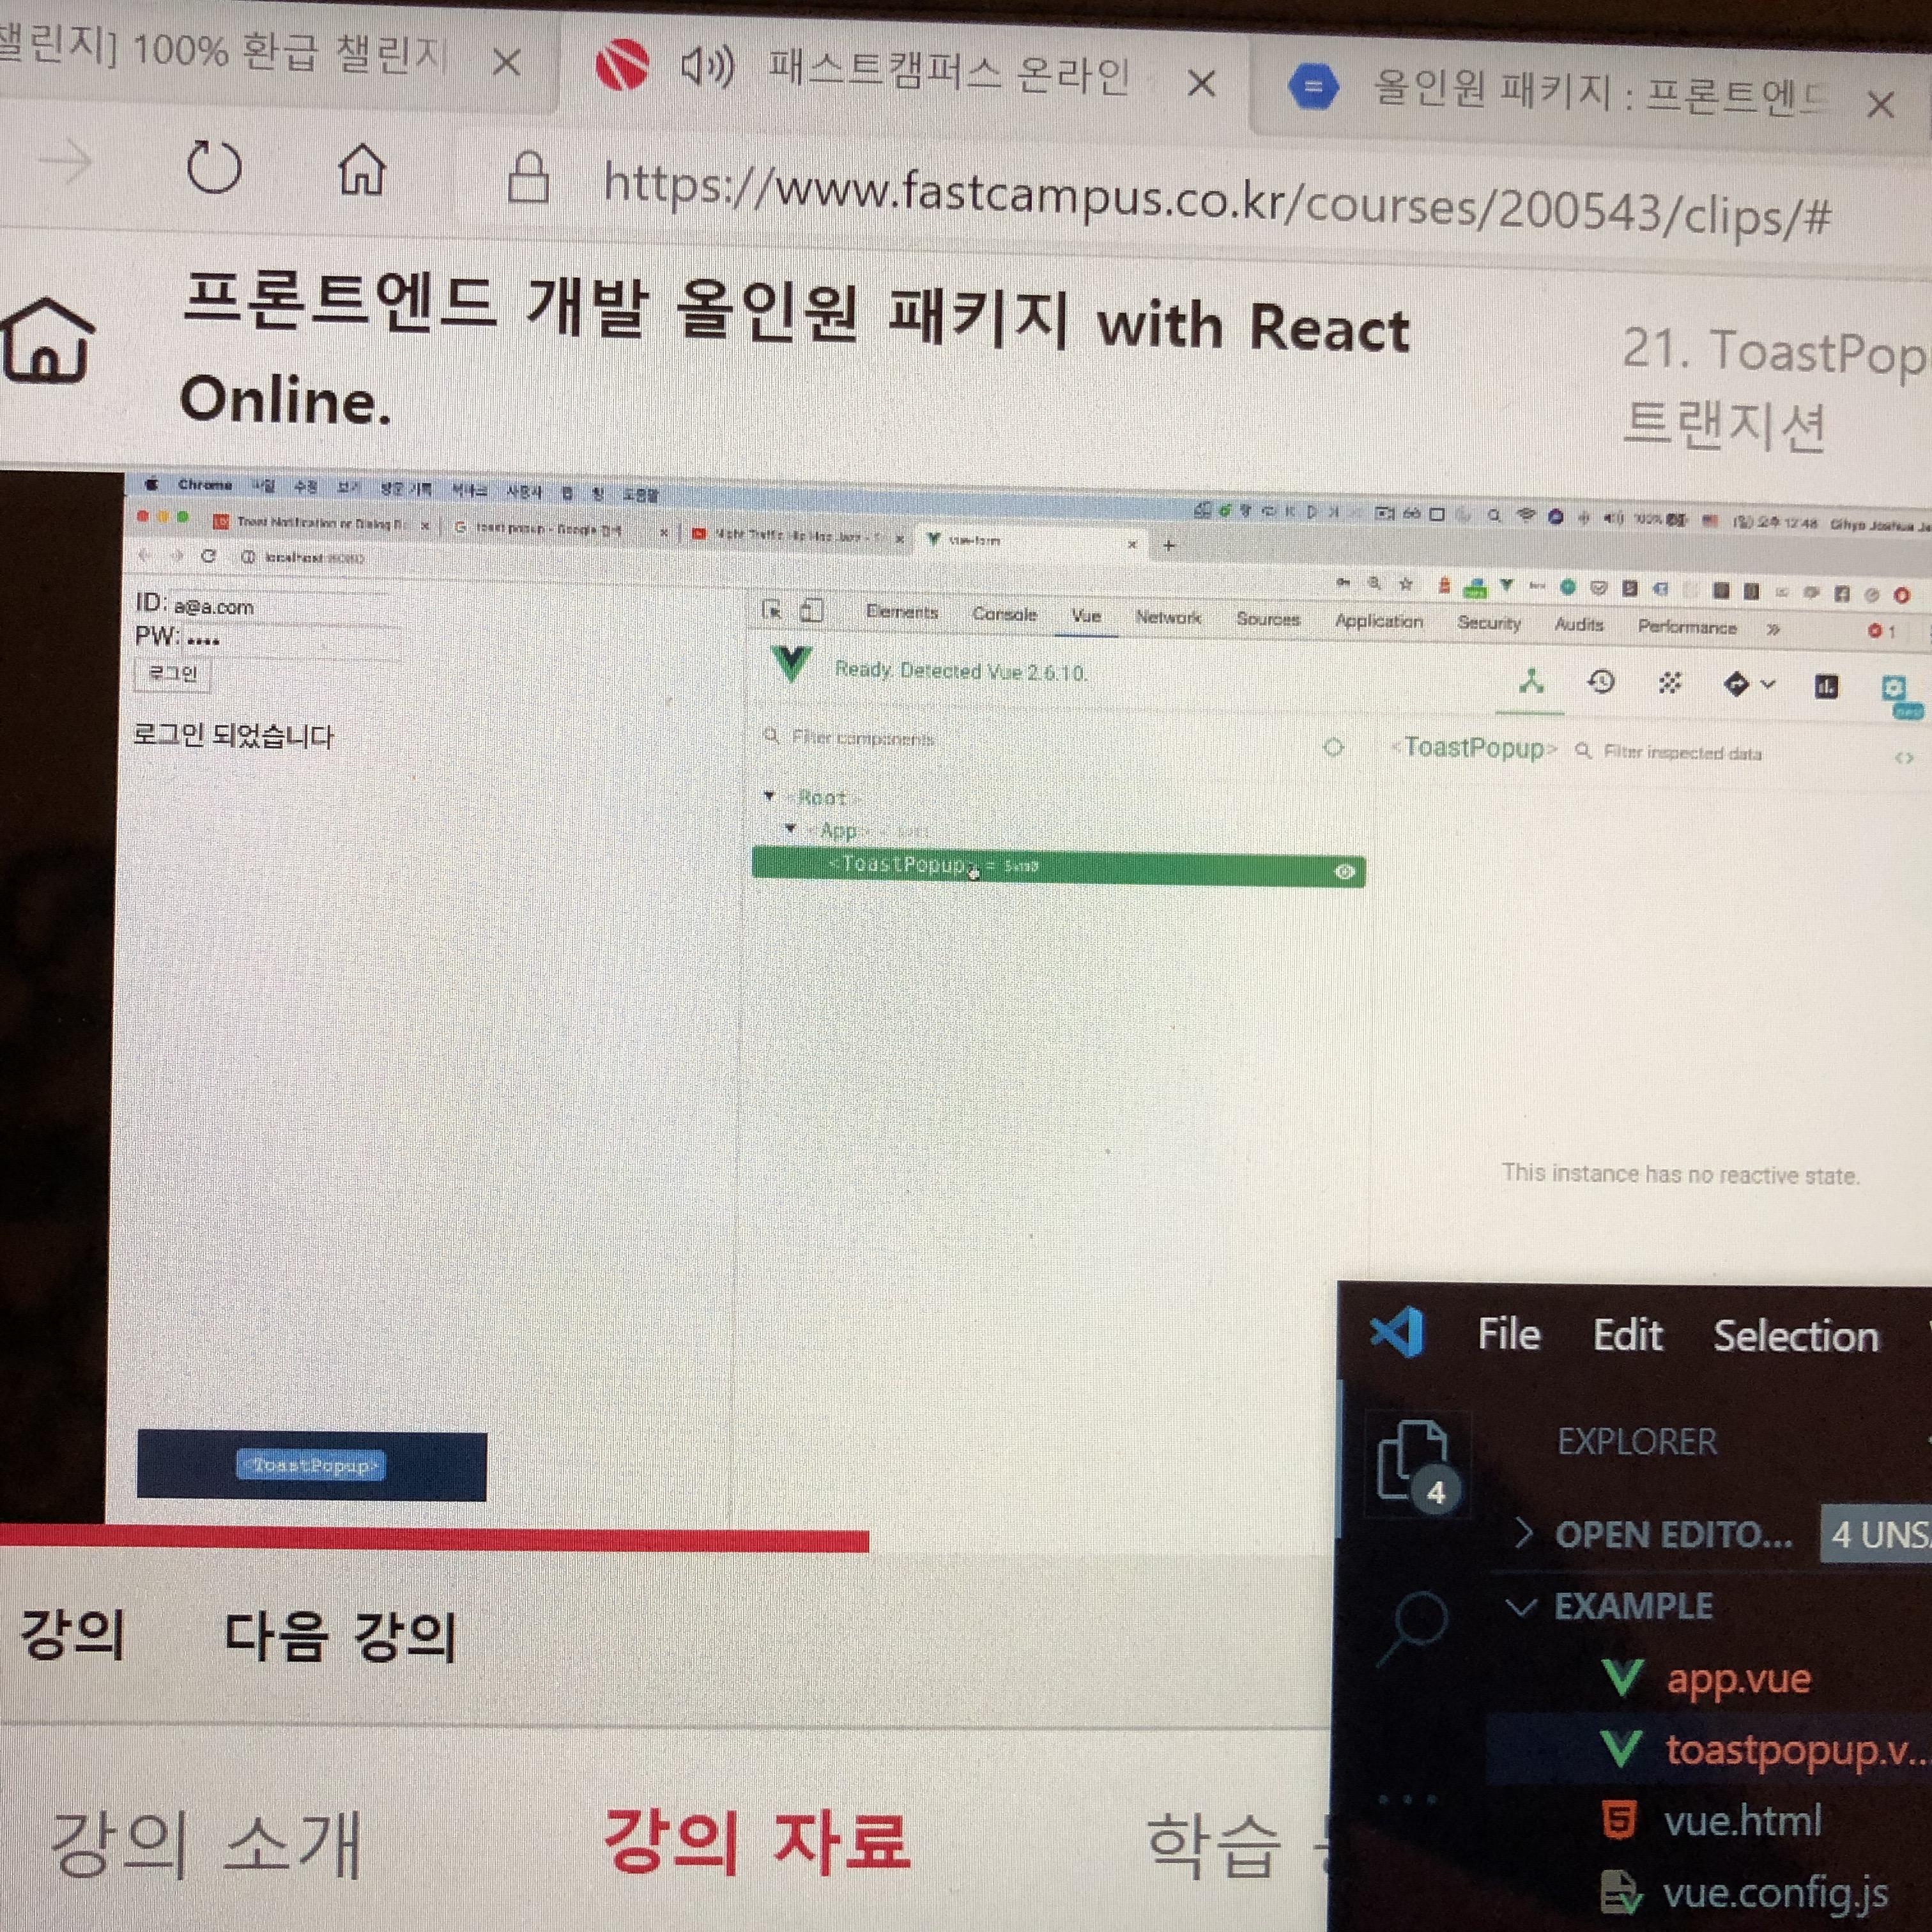Mute audio on the 패스트캠퍼스 온라인 tab

click(x=707, y=67)
